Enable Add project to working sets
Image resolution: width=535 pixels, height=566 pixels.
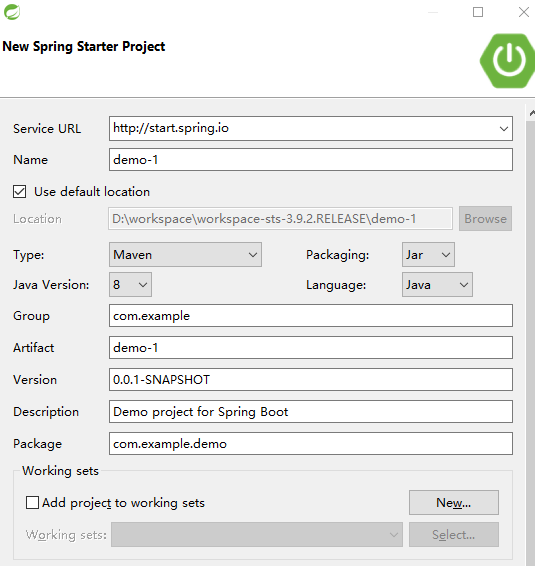(x=32, y=502)
